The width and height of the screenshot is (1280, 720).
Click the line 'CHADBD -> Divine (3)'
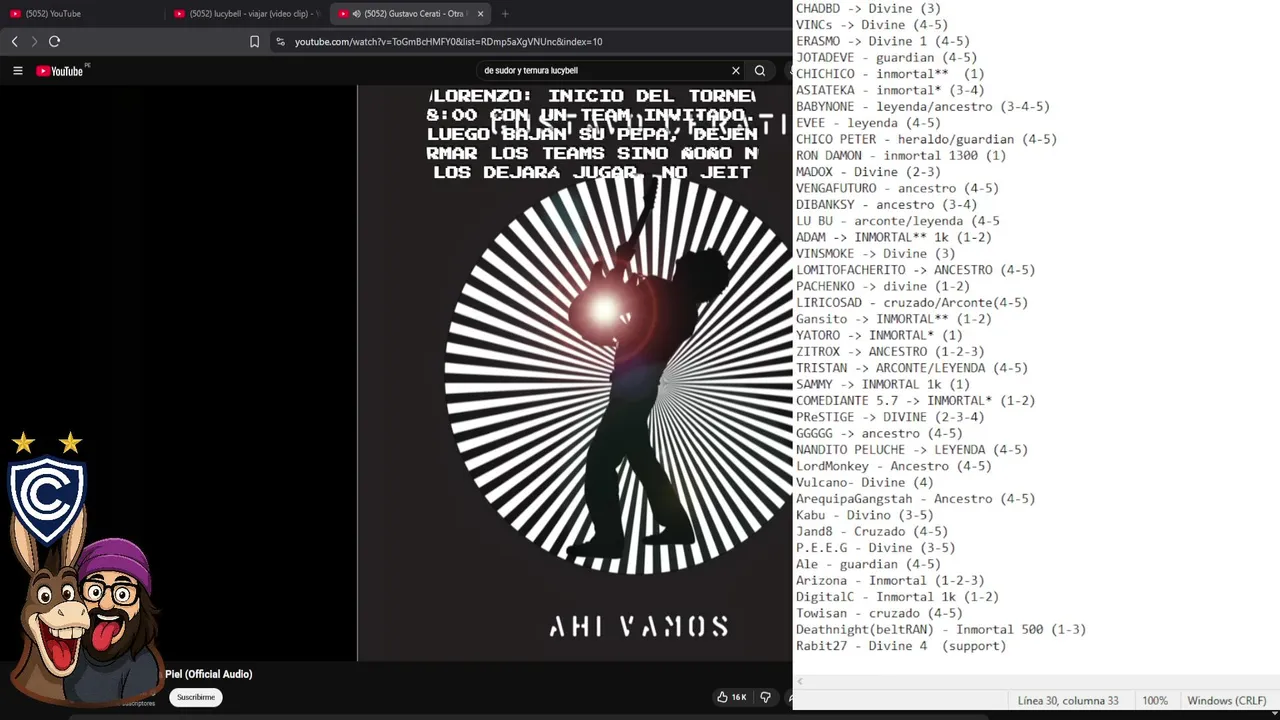tap(868, 8)
